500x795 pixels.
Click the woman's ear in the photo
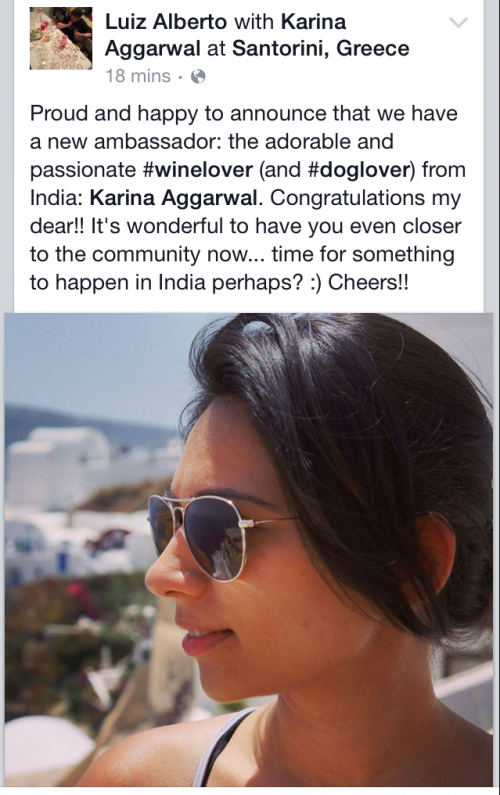coord(435,554)
